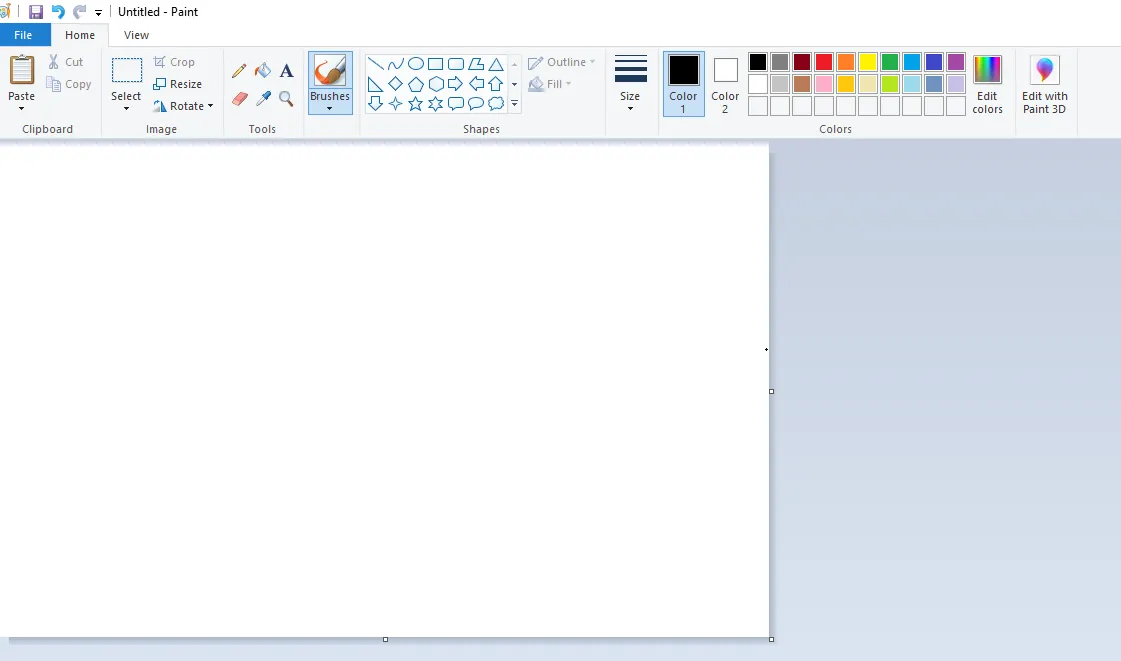Choose the Right arrow shape
The image size is (1121, 661).
pyautogui.click(x=455, y=84)
